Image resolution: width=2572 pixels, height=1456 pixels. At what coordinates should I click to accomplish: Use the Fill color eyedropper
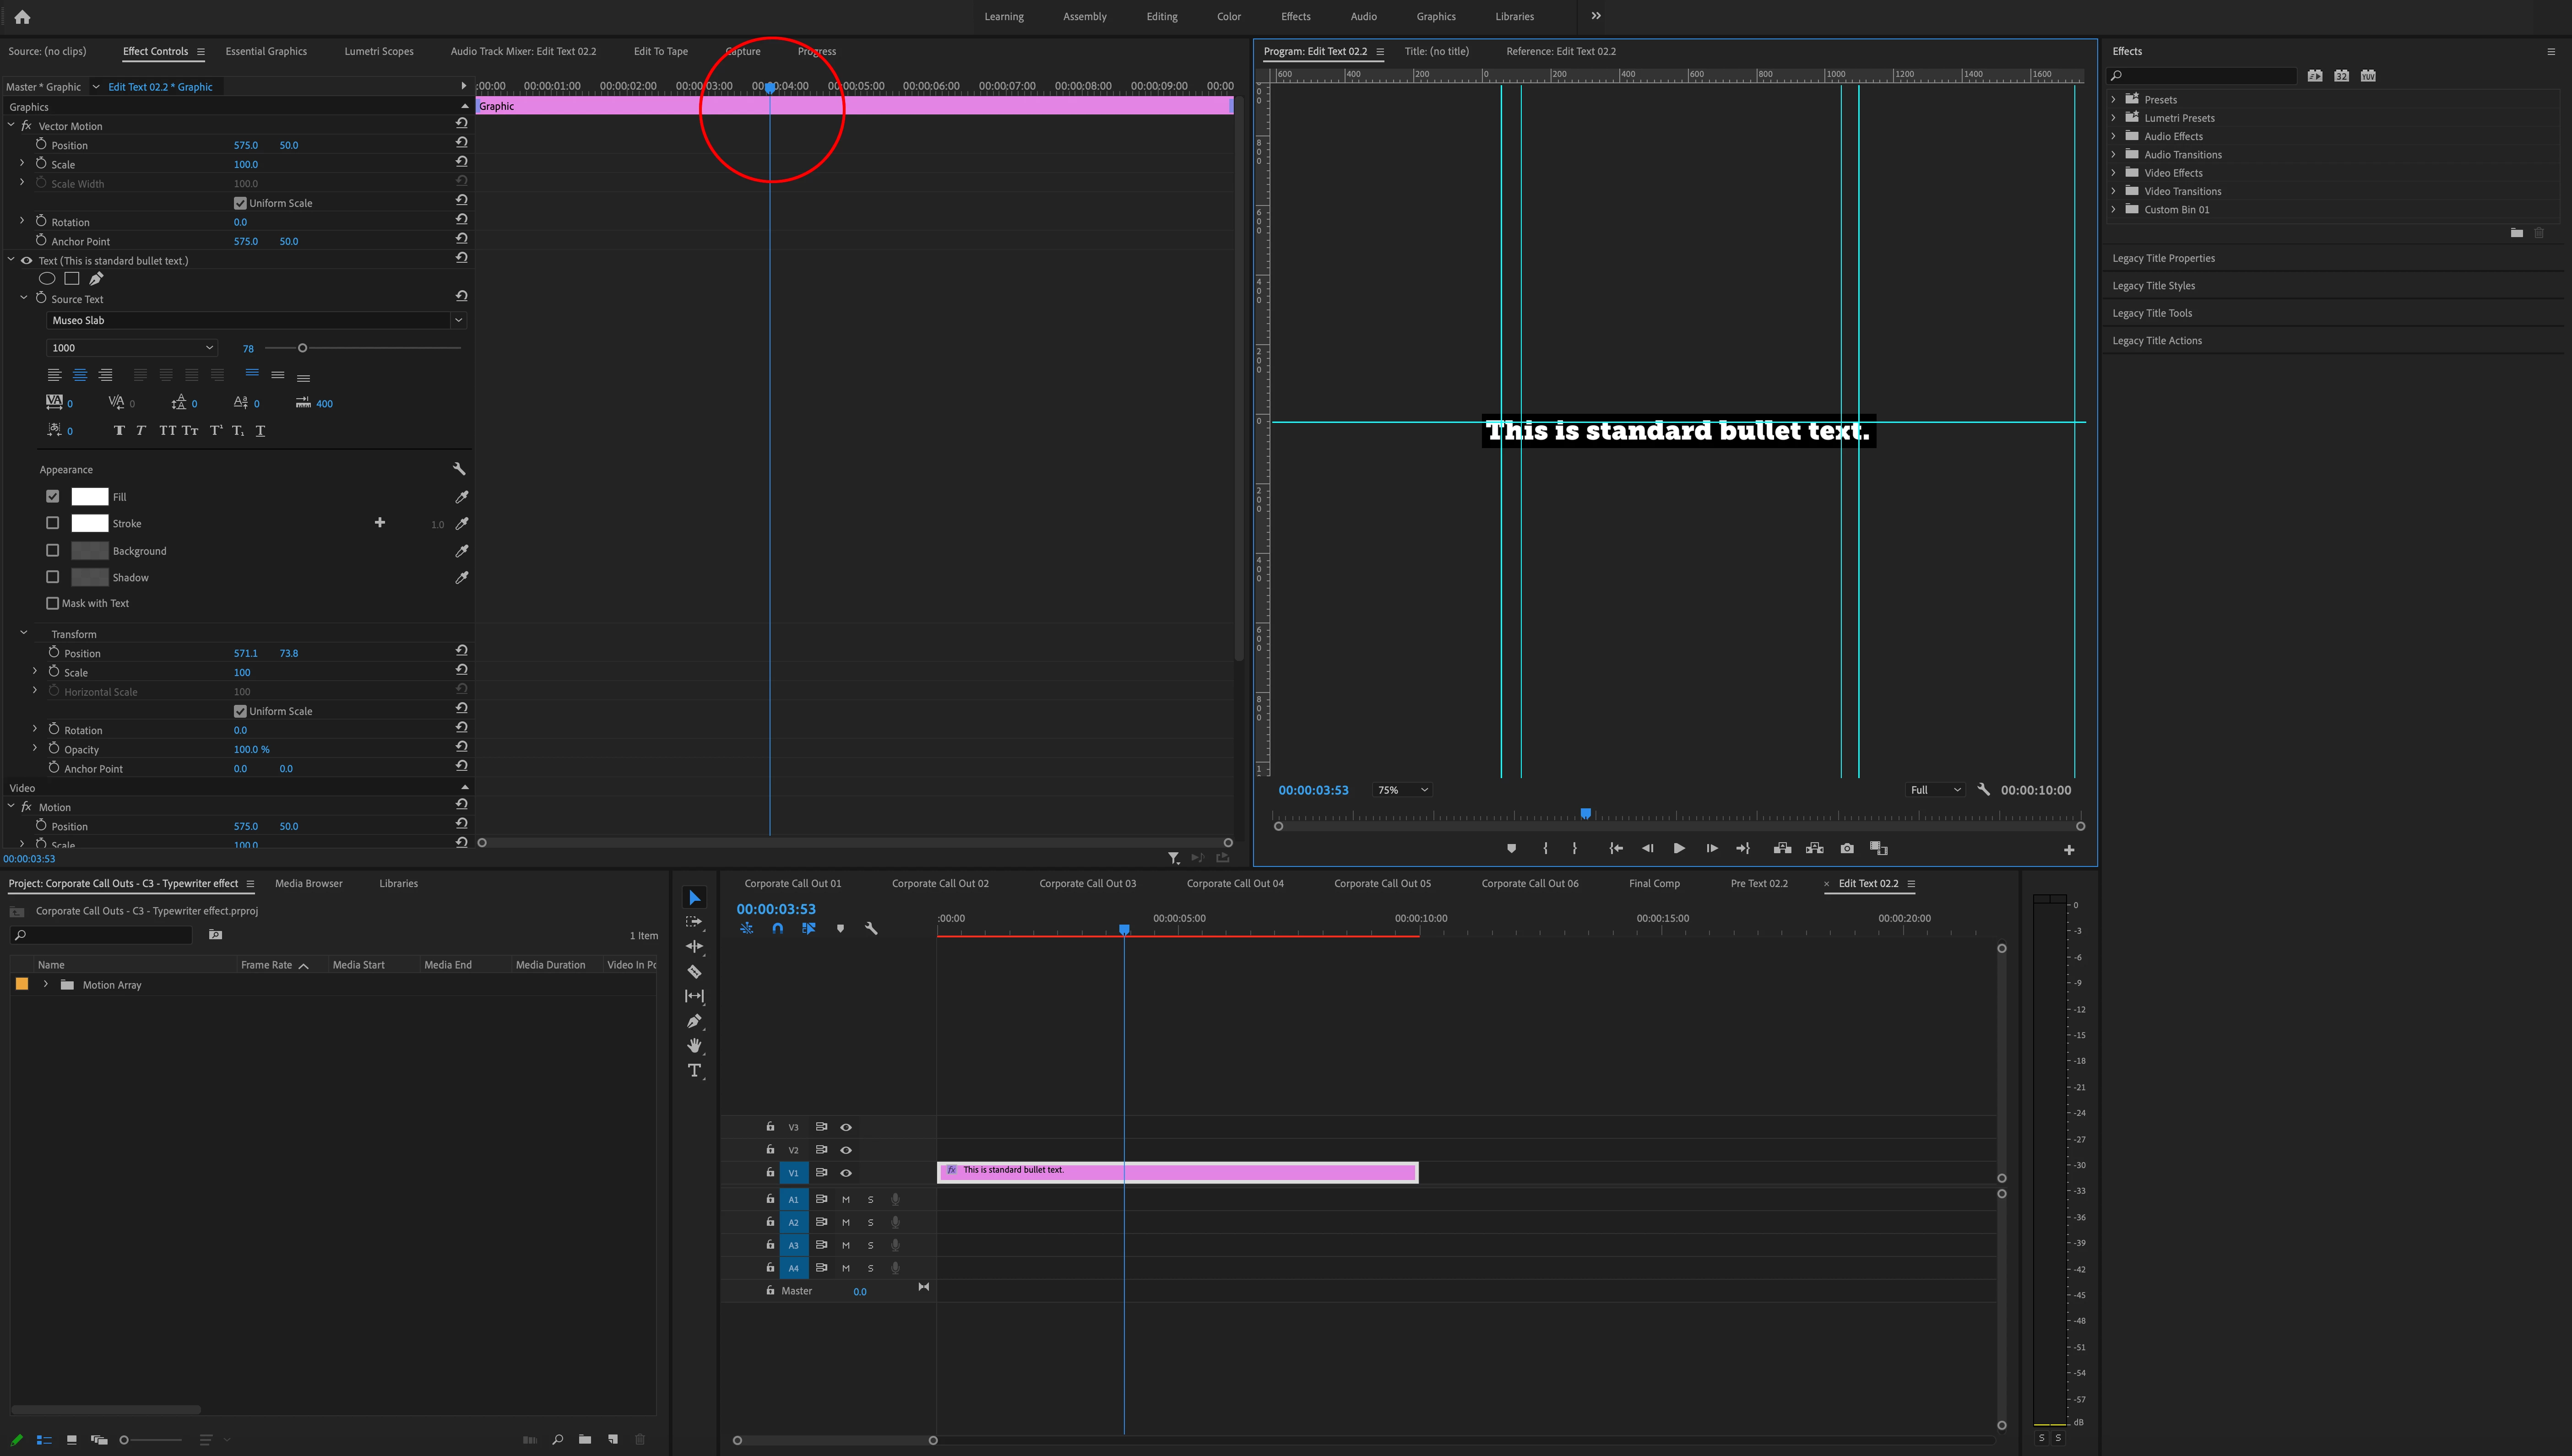pyautogui.click(x=461, y=497)
